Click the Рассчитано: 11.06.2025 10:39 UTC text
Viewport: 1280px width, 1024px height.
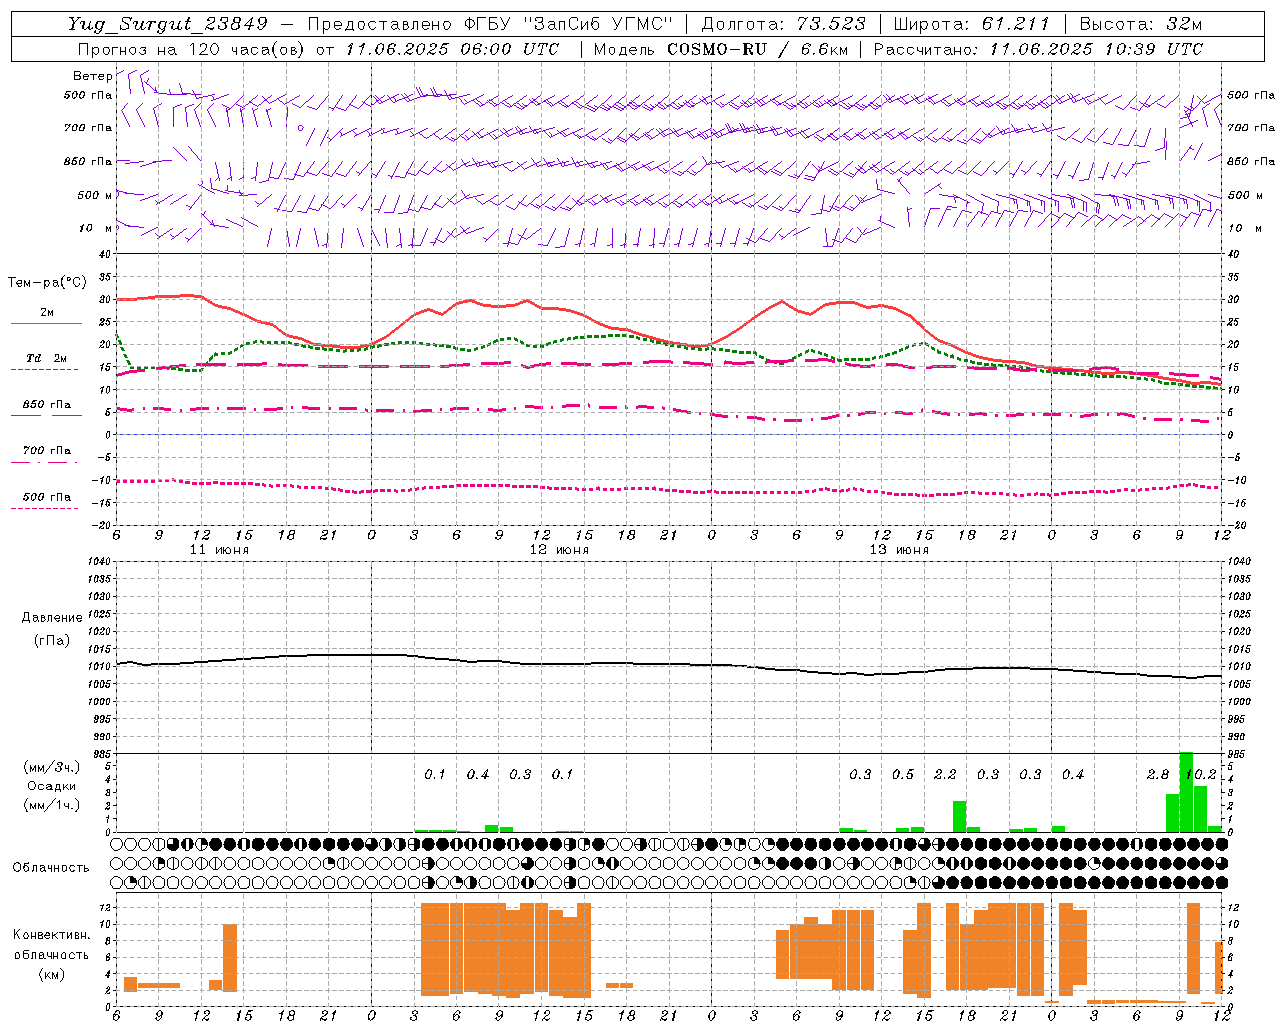pyautogui.click(x=1038, y=49)
